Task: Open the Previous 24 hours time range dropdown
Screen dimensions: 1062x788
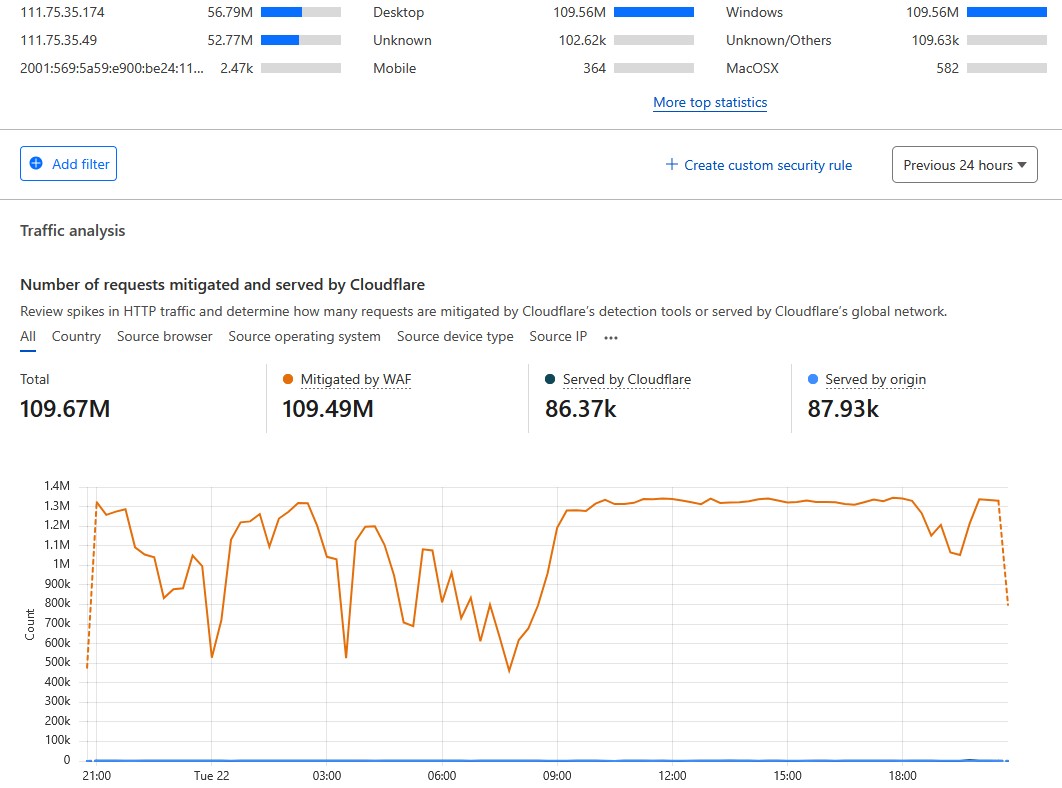Action: click(x=964, y=165)
